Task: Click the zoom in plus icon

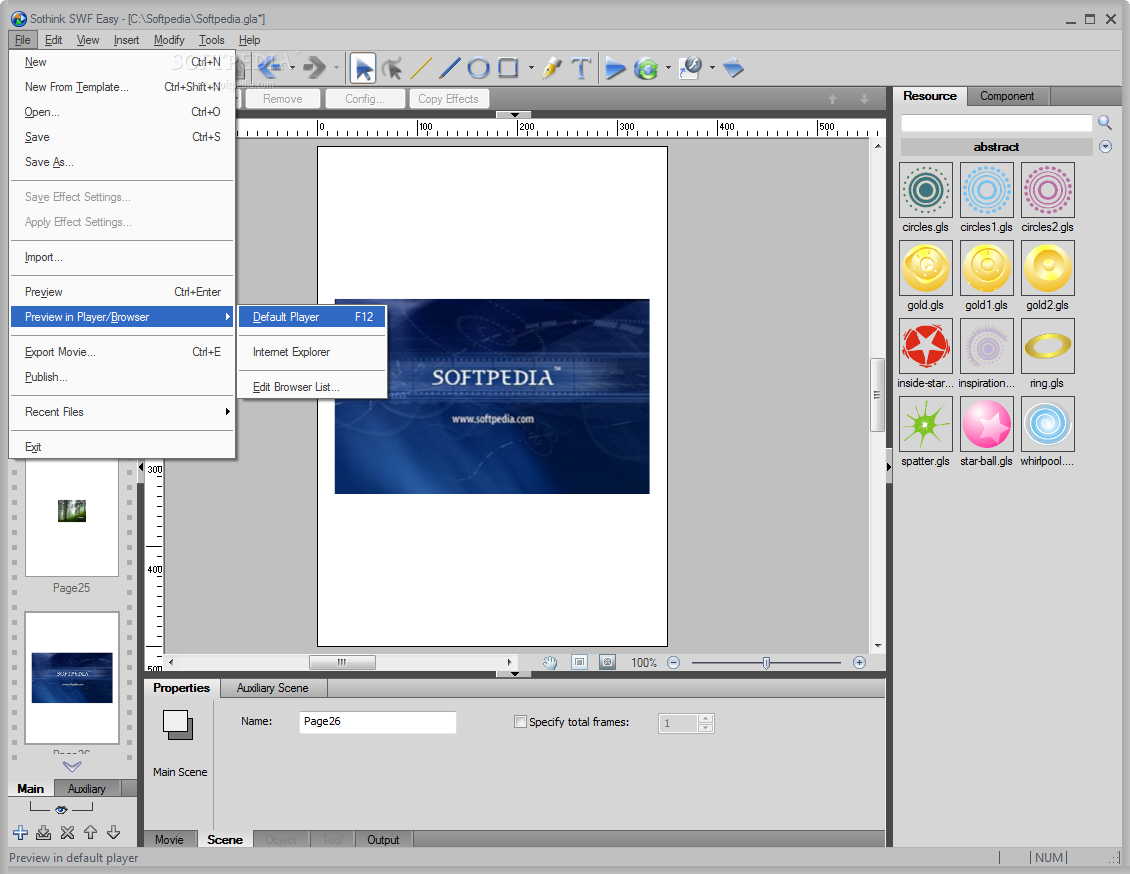Action: pos(859,662)
